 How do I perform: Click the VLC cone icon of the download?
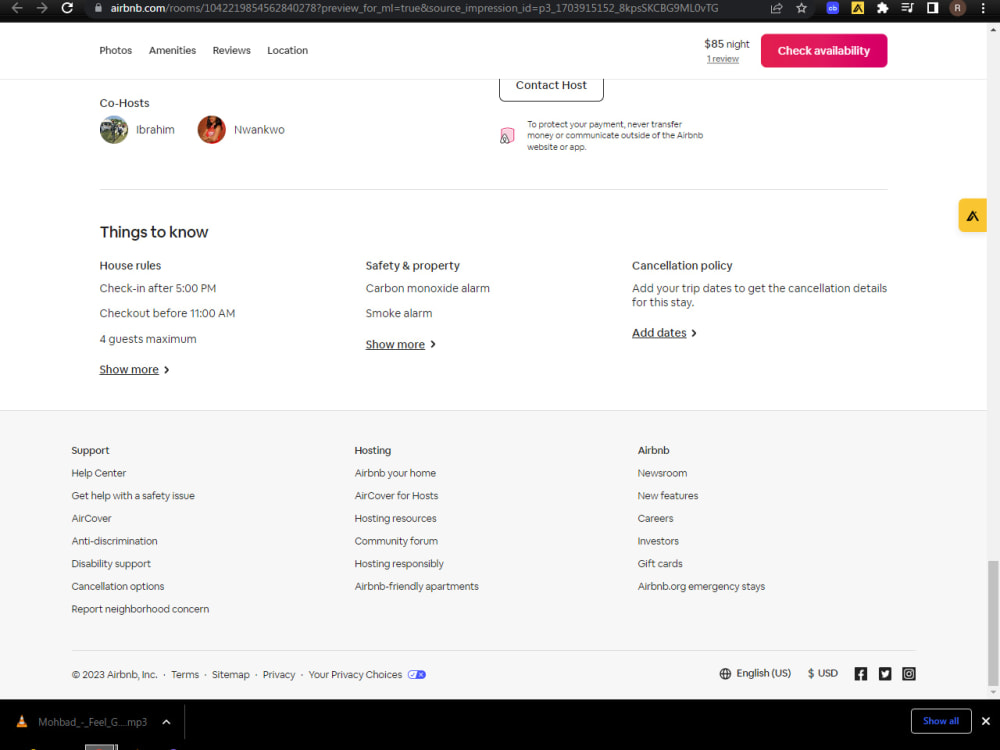[x=22, y=721]
